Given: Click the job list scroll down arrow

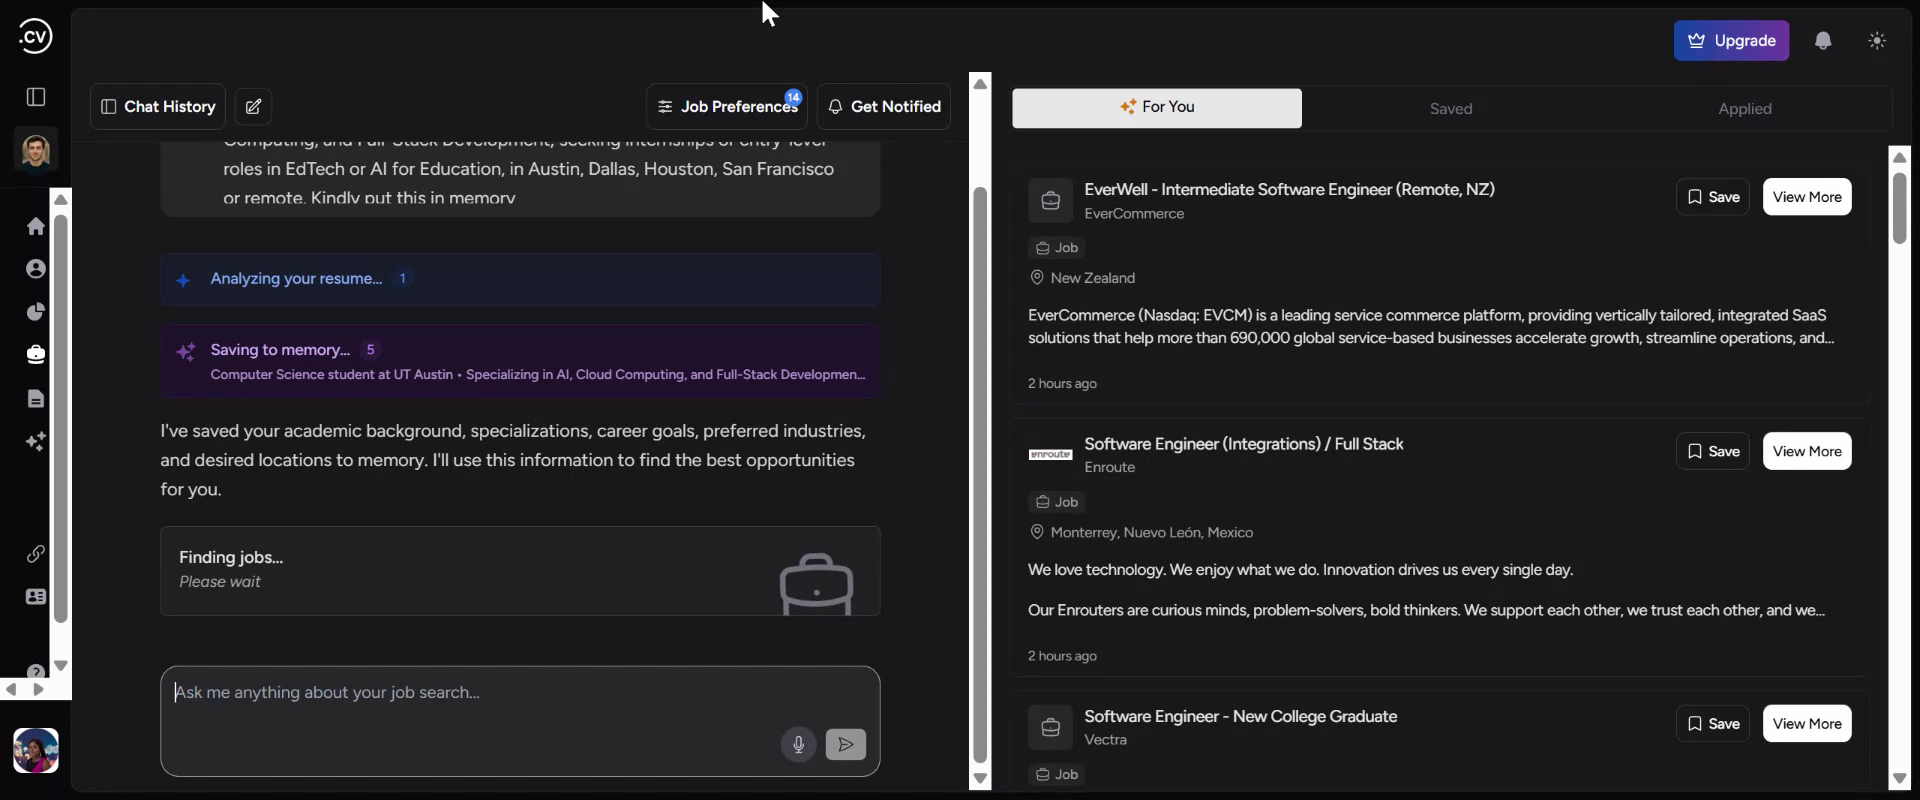Looking at the screenshot, I should pyautogui.click(x=1900, y=778).
